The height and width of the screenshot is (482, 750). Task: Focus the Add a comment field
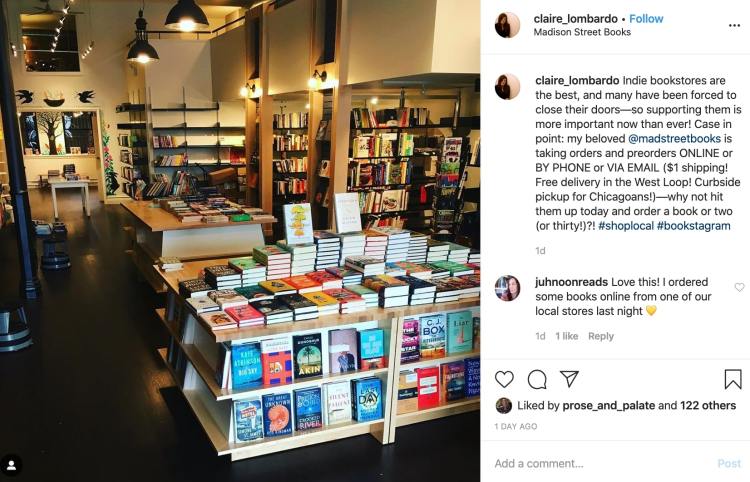[603, 463]
